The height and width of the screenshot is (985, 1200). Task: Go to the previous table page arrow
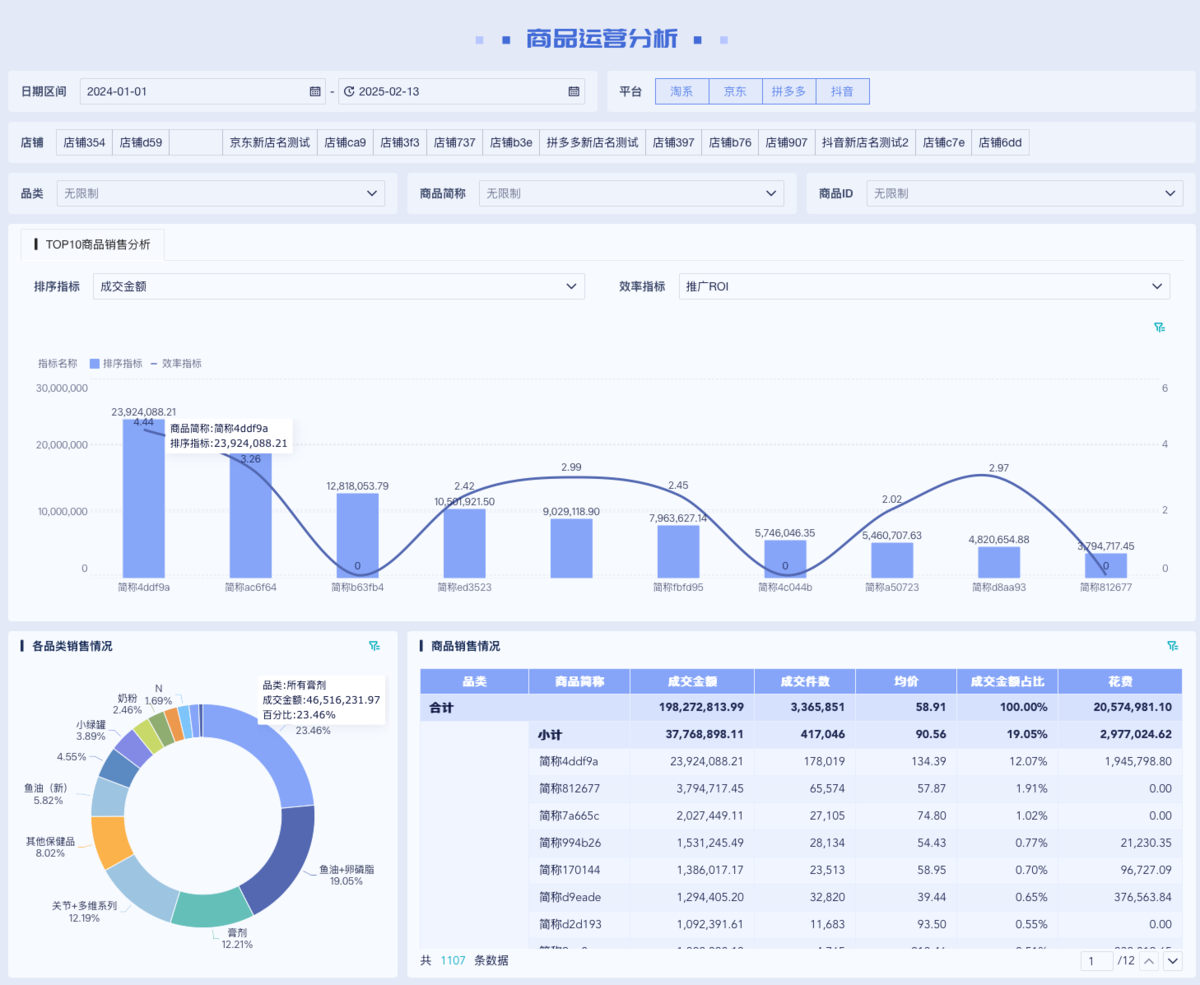pos(1150,961)
